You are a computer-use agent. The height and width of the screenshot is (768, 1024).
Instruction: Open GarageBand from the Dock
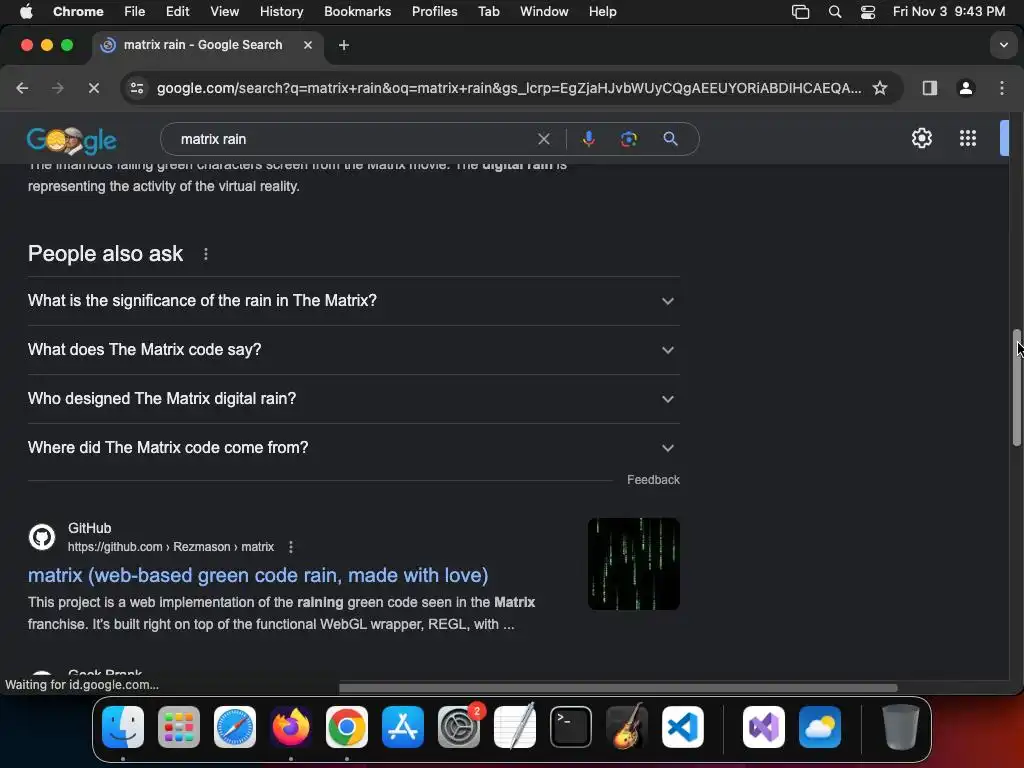[627, 727]
